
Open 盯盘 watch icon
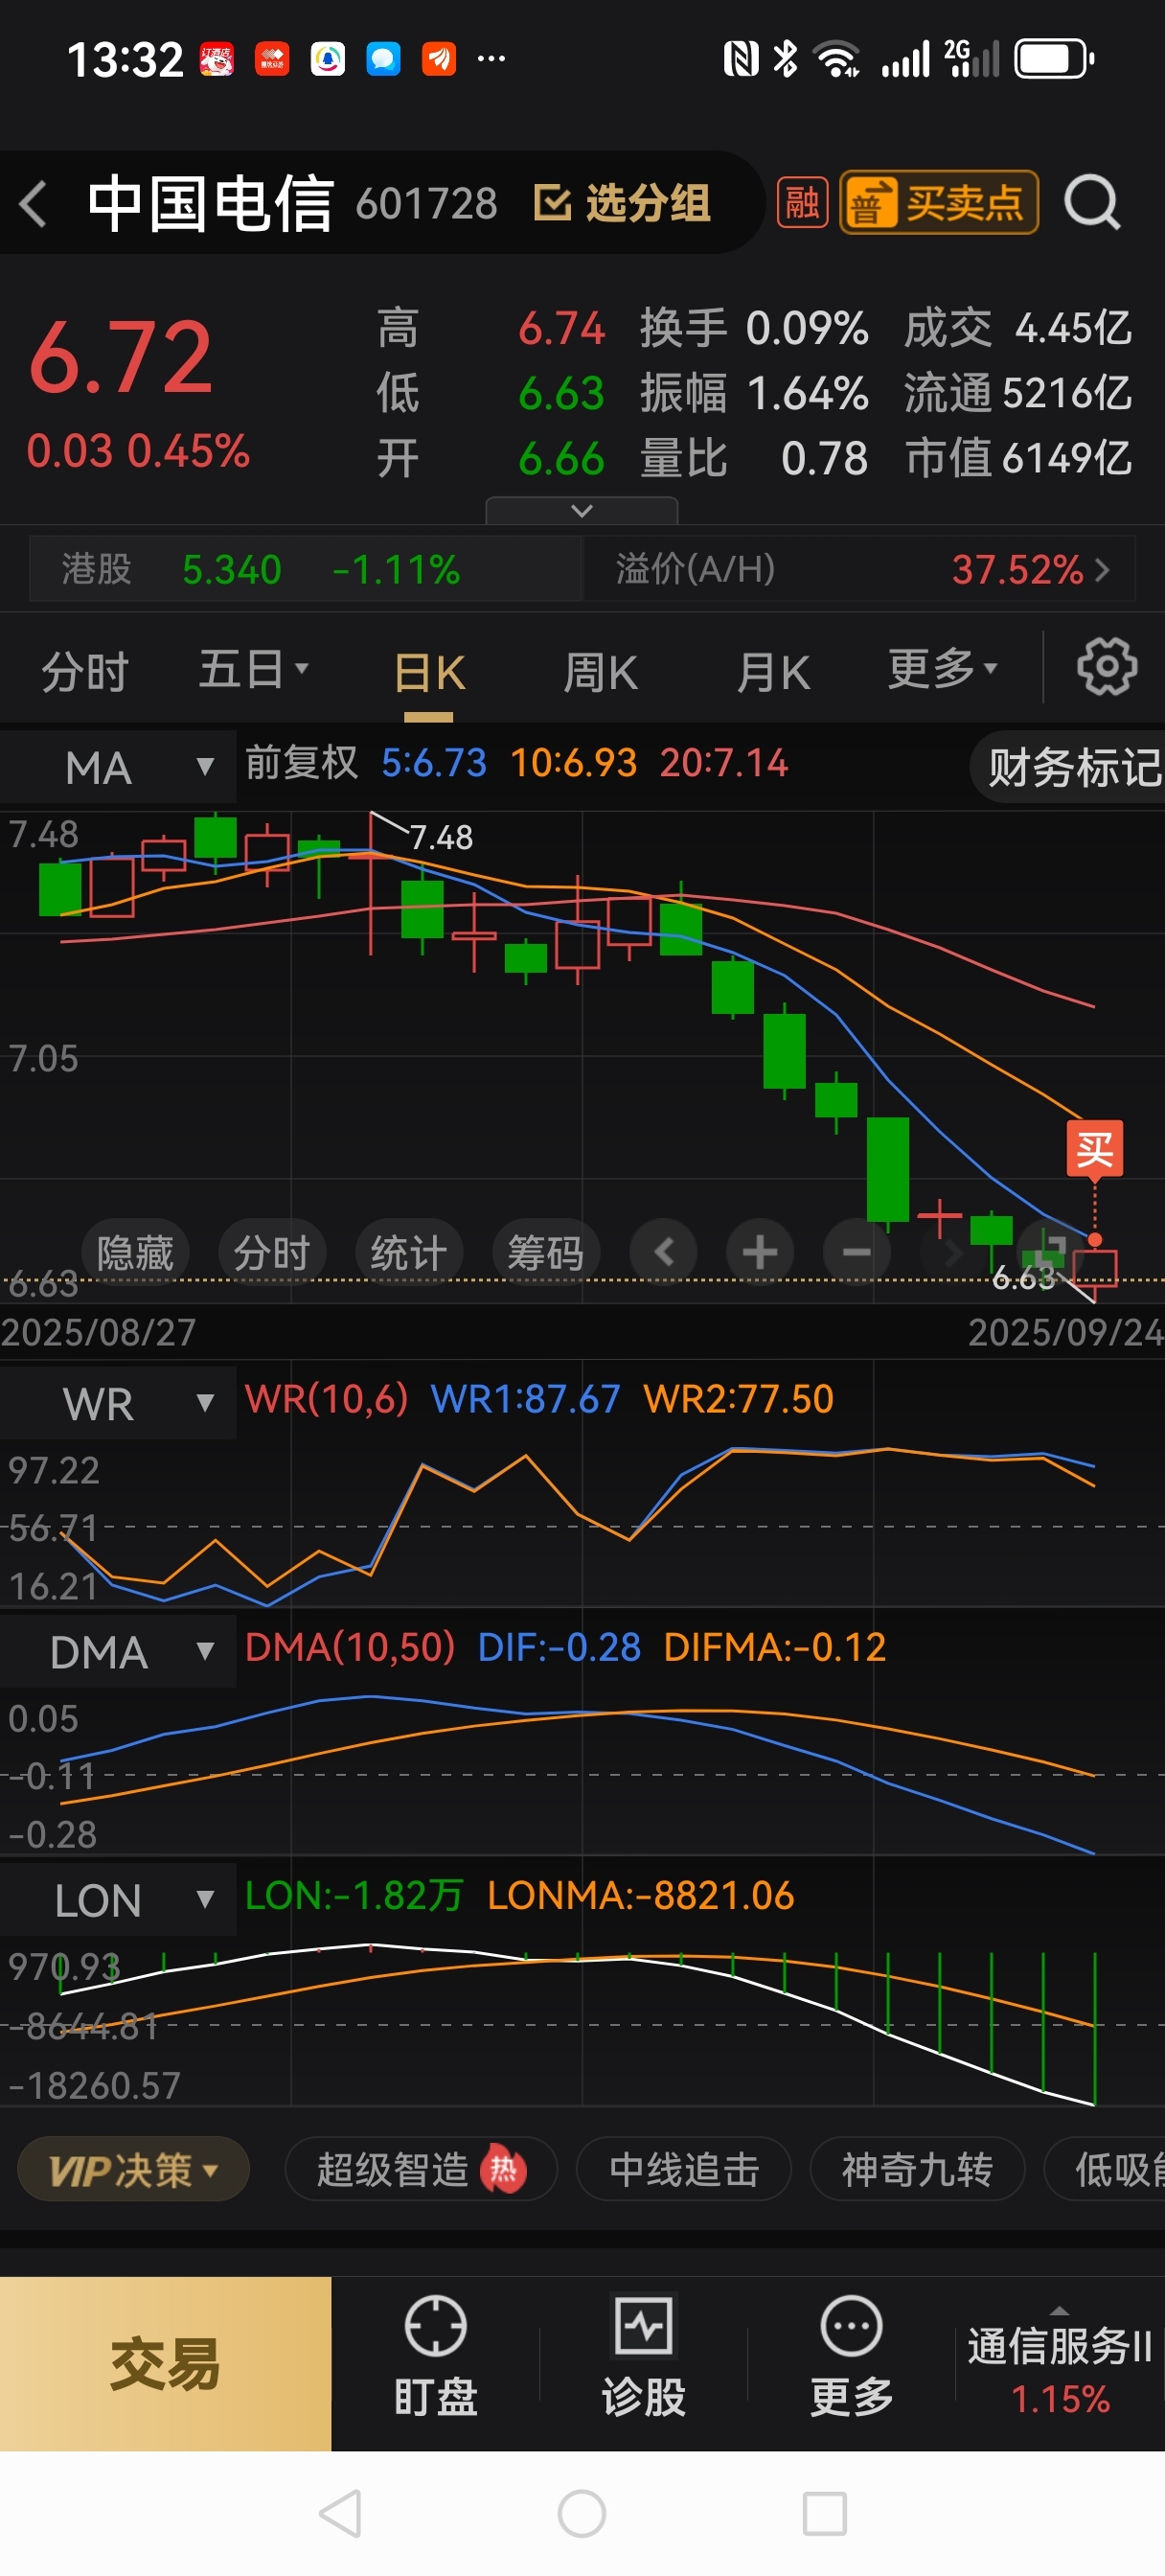click(x=435, y=2357)
